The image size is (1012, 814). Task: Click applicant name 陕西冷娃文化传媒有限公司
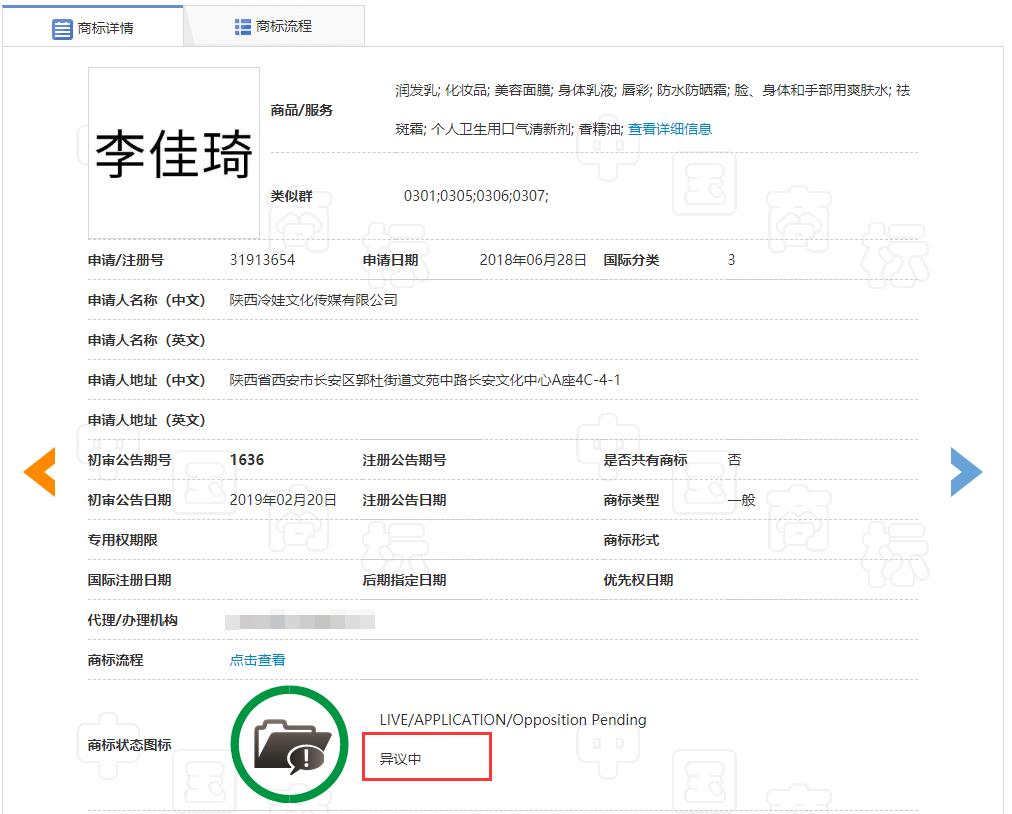click(x=313, y=300)
